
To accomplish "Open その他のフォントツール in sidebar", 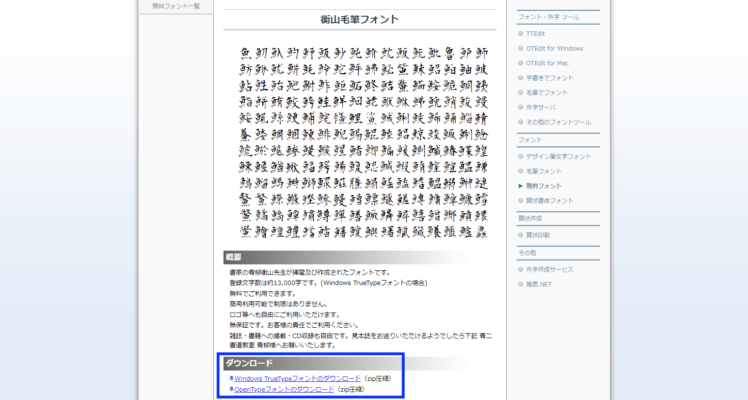I will [558, 122].
